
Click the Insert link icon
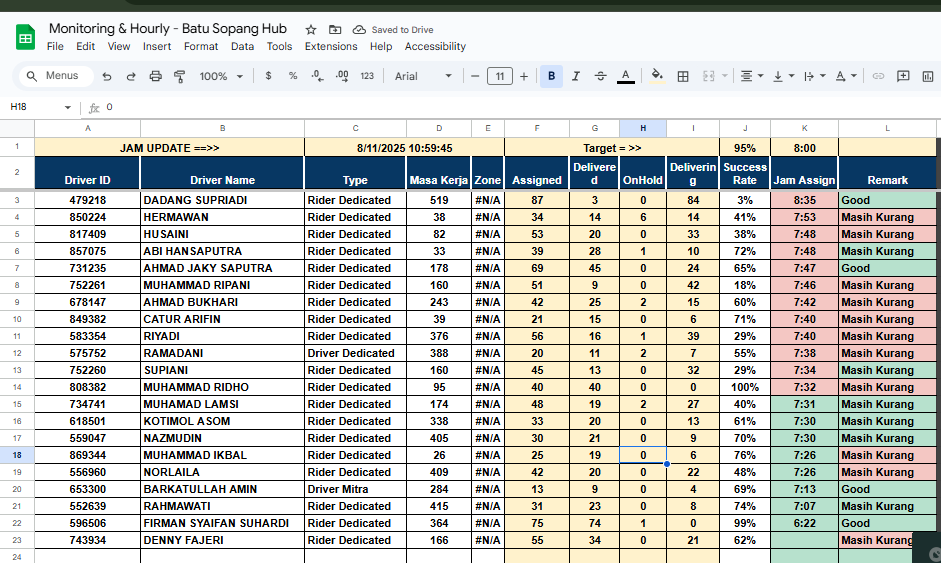point(878,76)
